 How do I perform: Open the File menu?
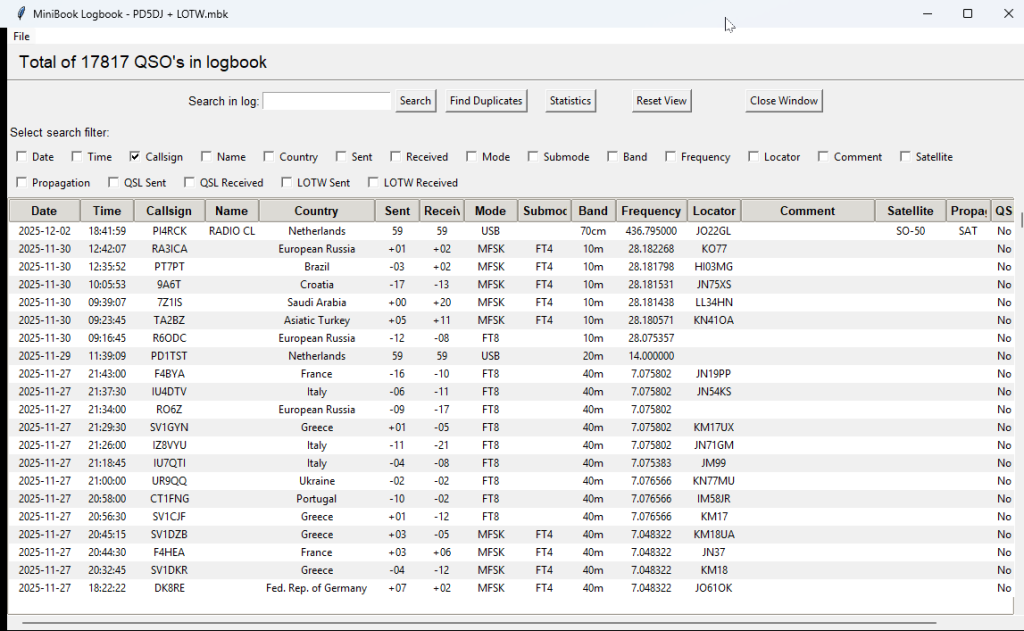[21, 36]
